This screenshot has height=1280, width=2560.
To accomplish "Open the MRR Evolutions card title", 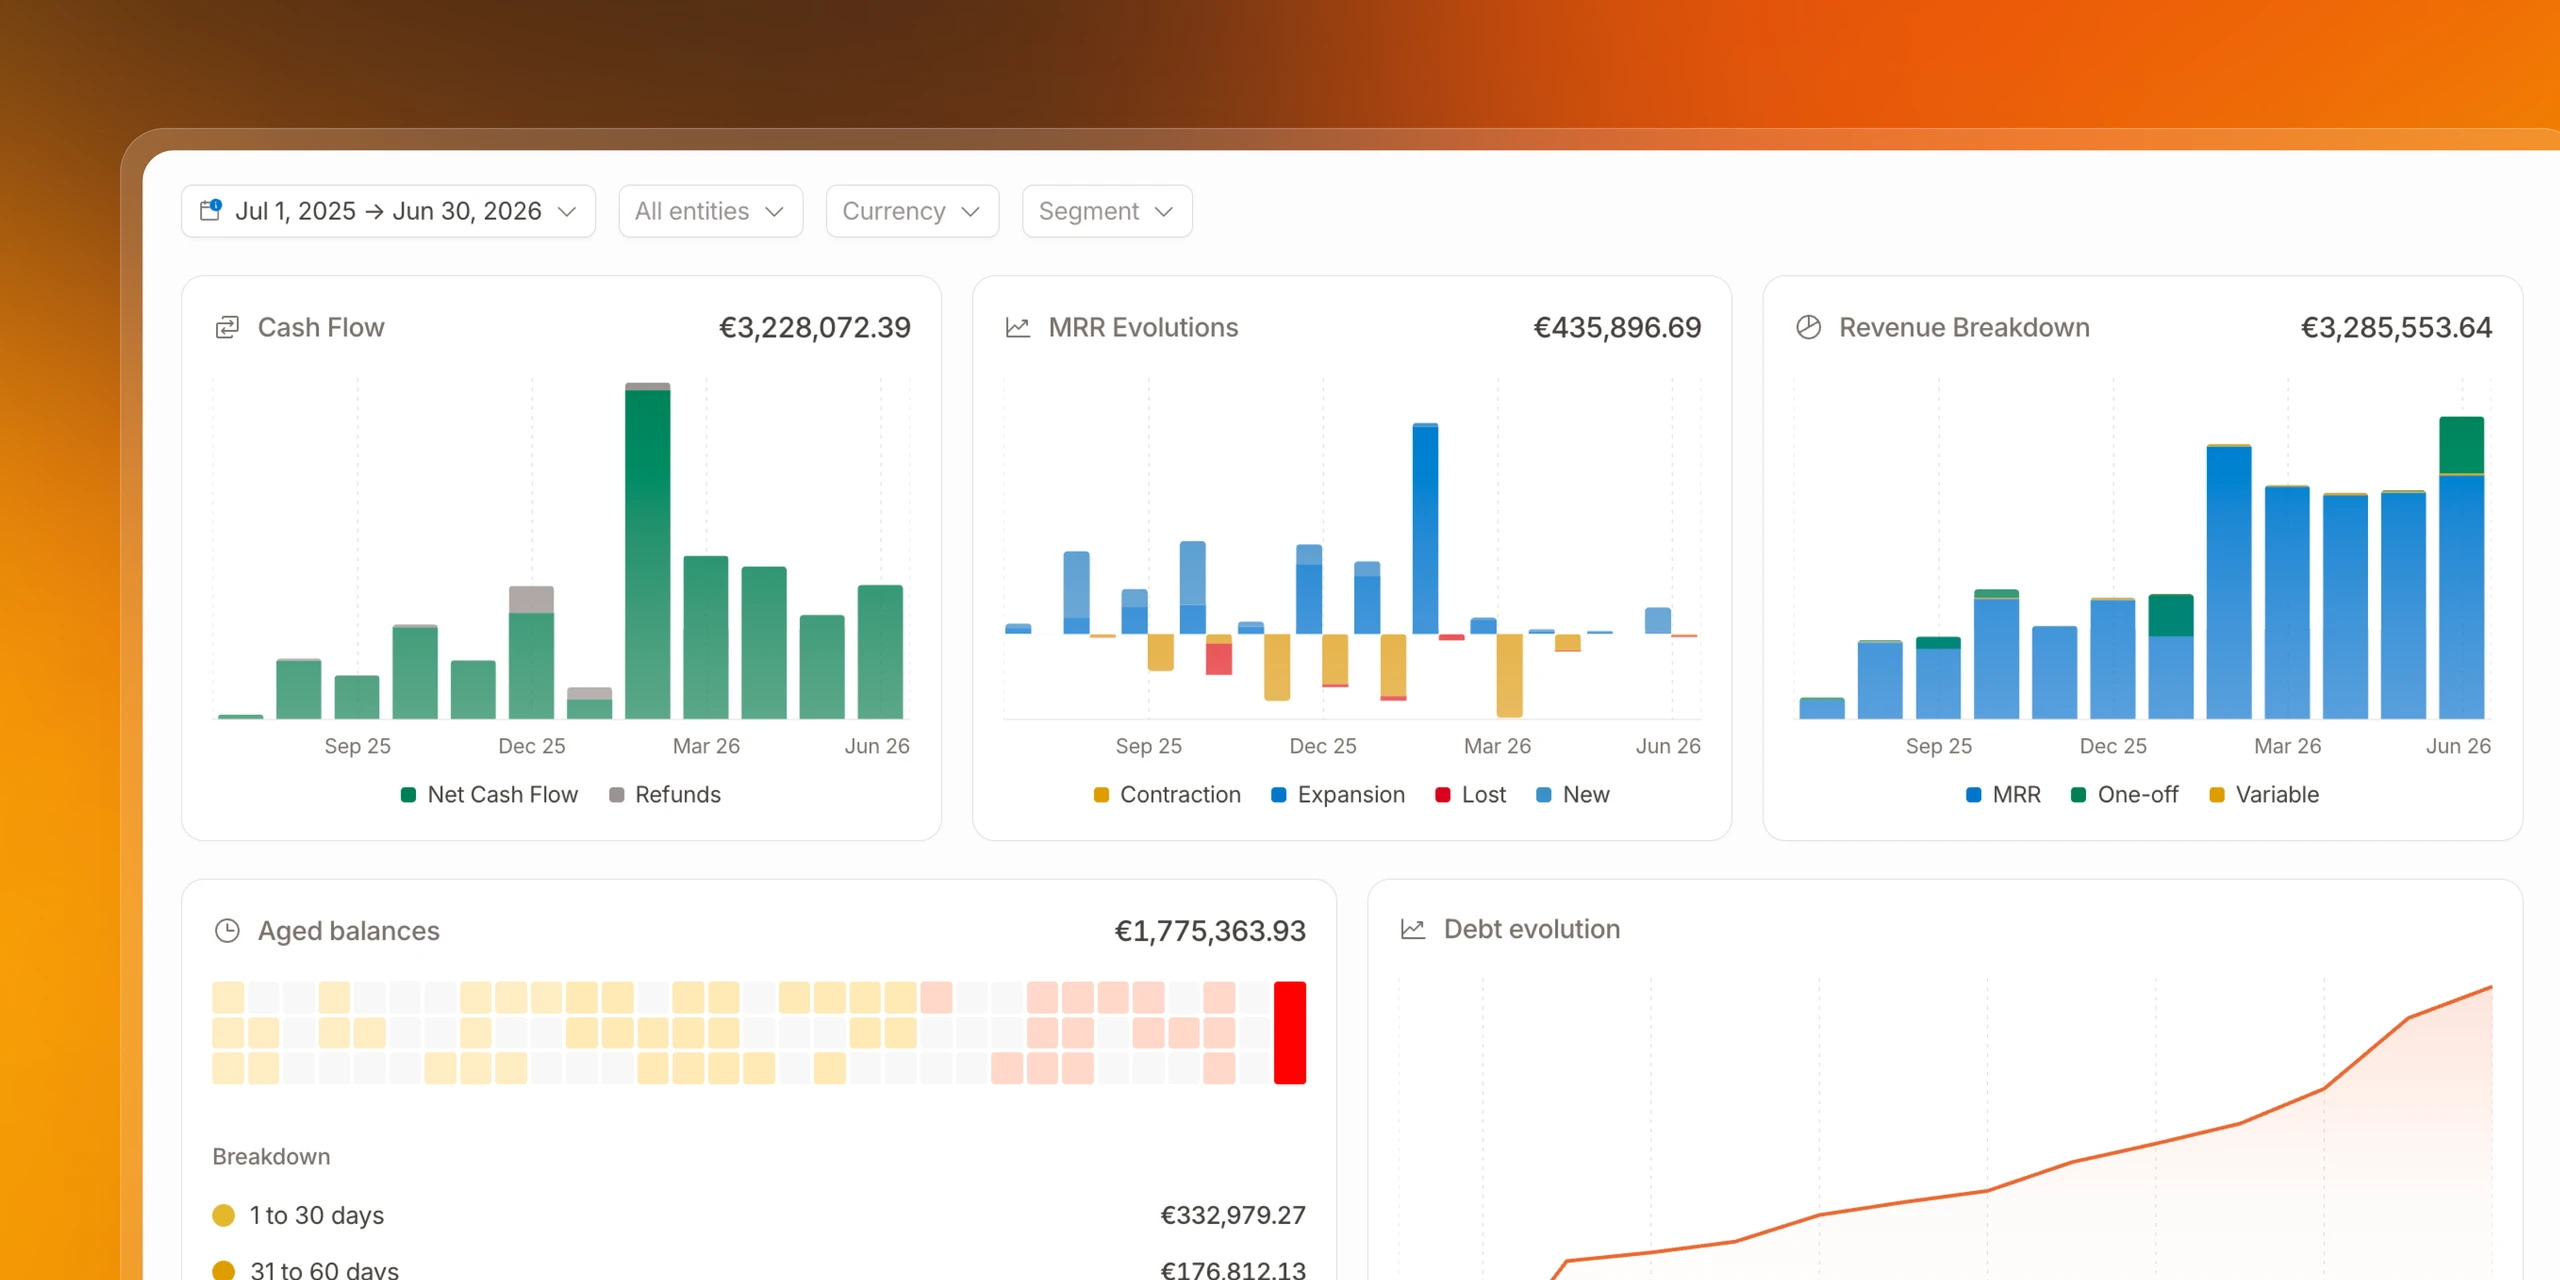I will point(1143,327).
